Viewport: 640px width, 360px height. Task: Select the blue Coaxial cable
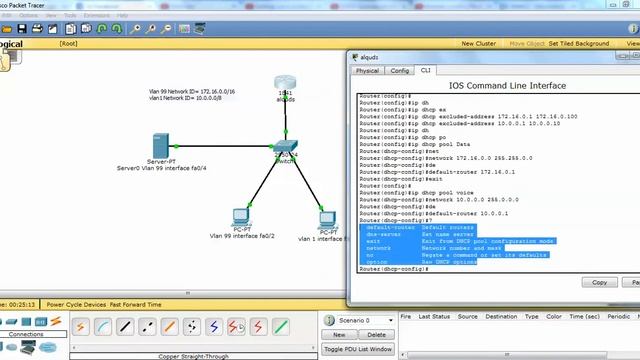tap(214, 327)
